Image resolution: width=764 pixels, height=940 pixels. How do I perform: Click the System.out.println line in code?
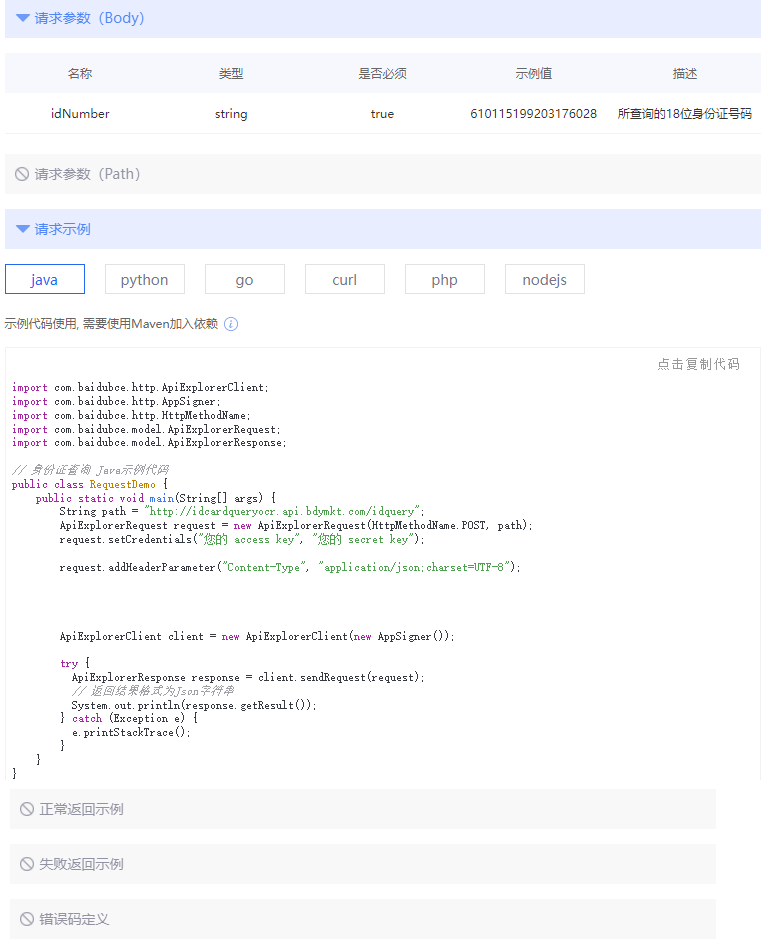pos(194,706)
